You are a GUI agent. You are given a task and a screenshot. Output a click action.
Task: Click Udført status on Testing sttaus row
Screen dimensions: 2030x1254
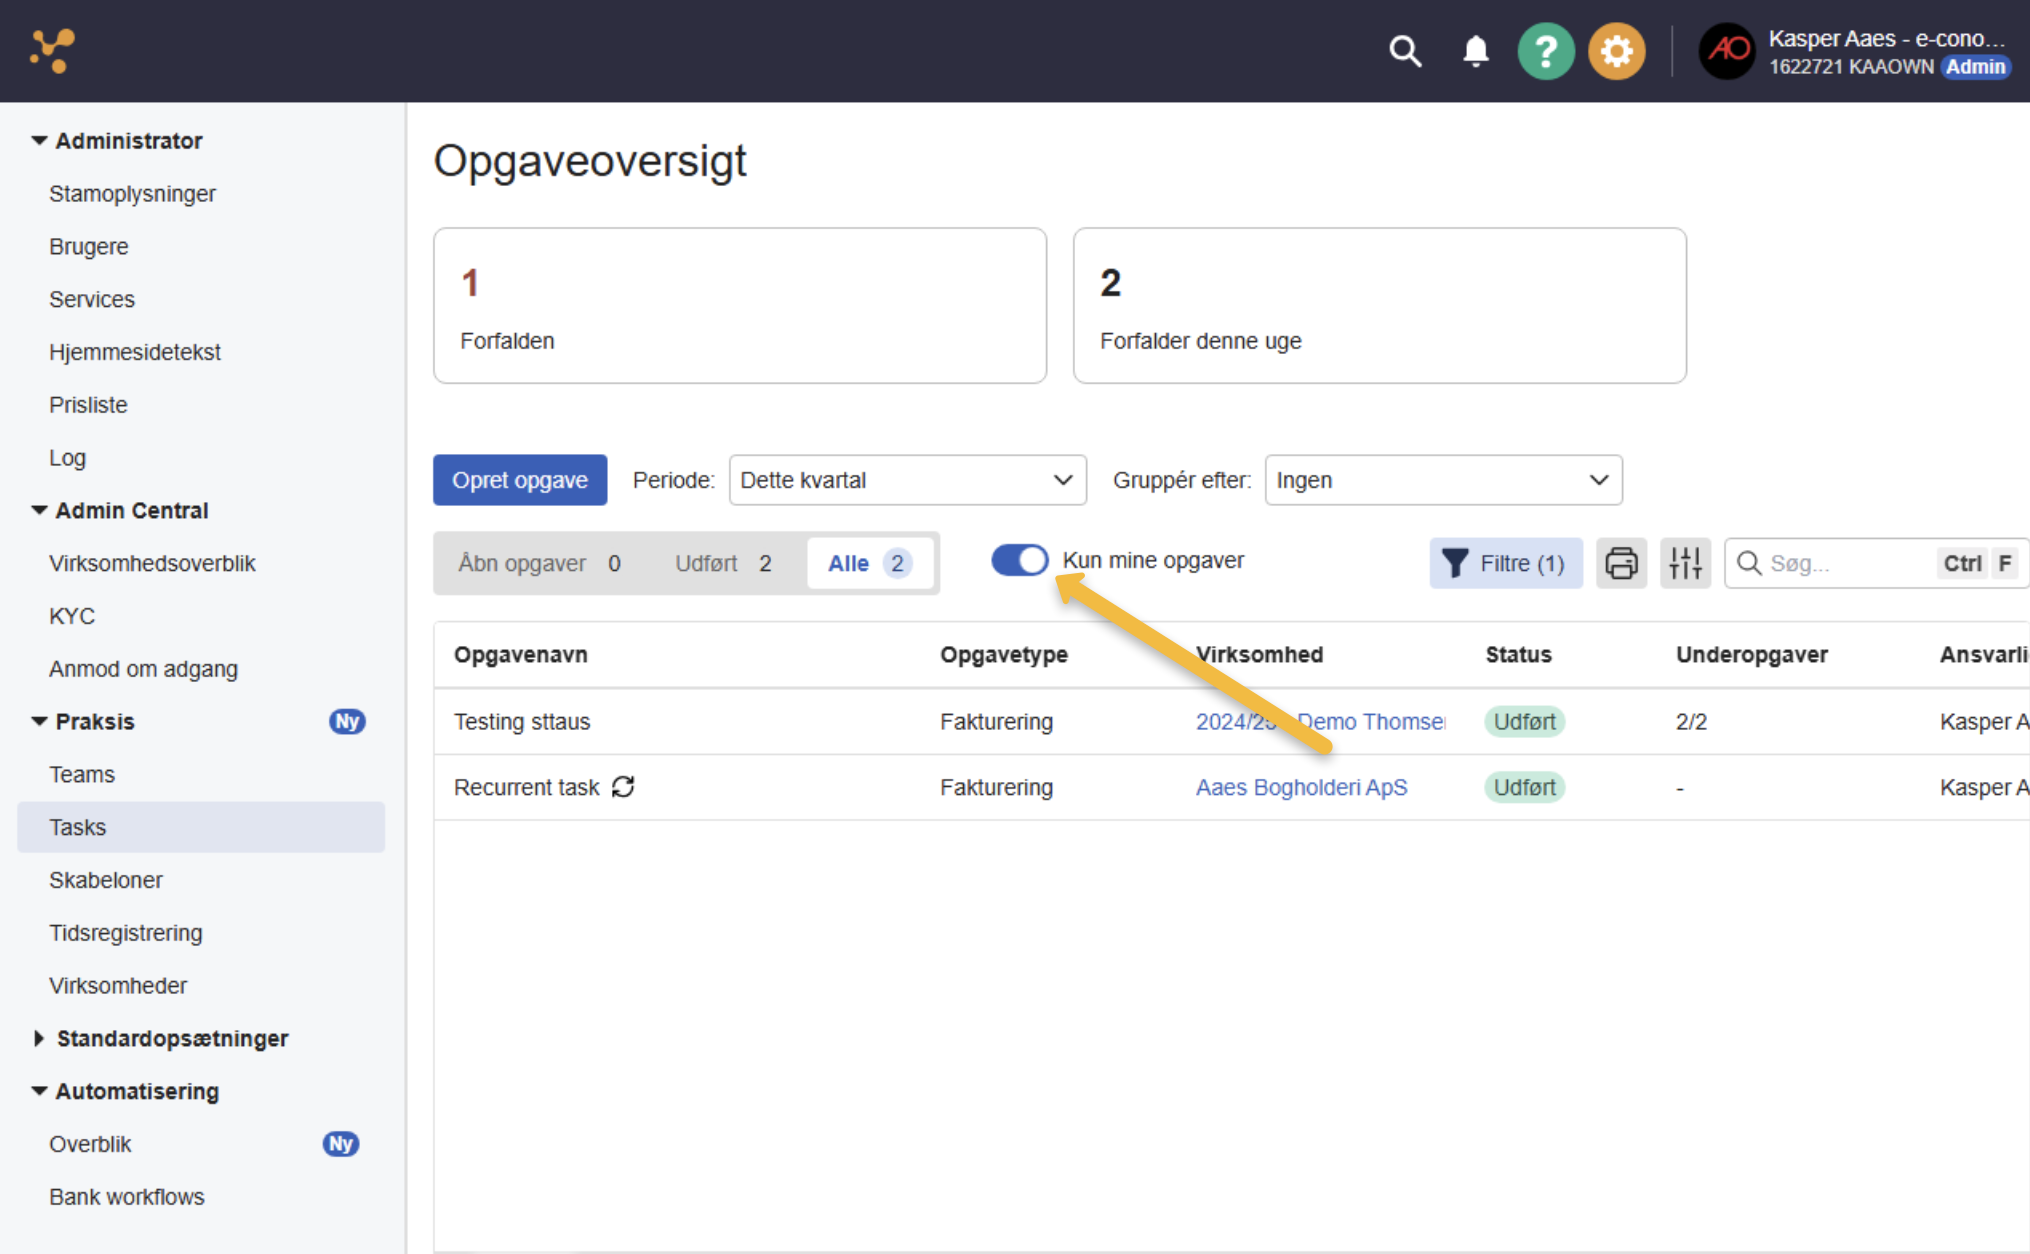click(1524, 722)
